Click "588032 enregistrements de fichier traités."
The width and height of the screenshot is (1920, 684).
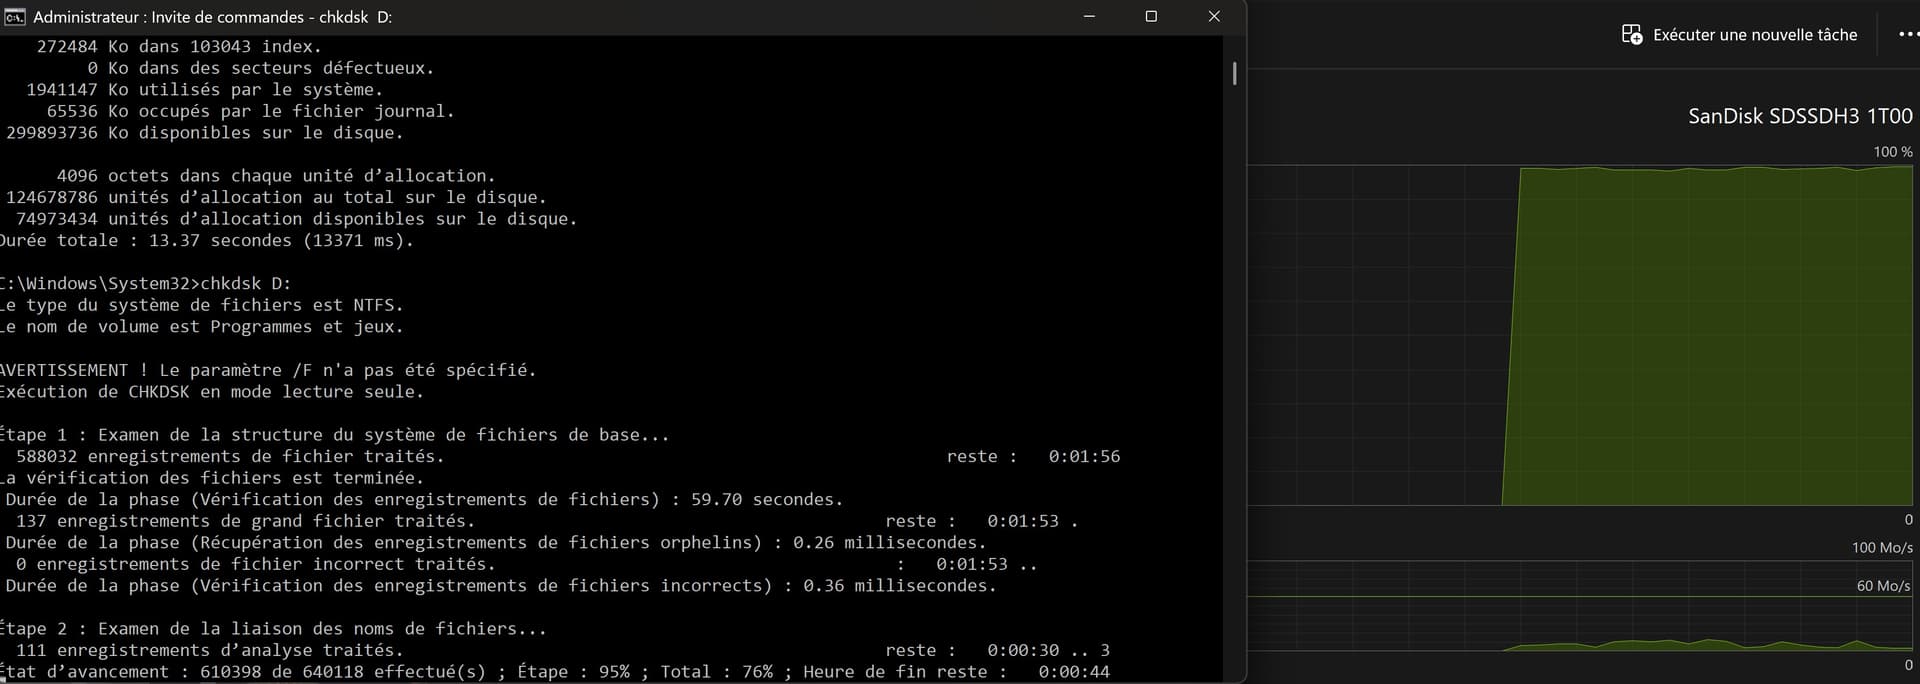230,457
